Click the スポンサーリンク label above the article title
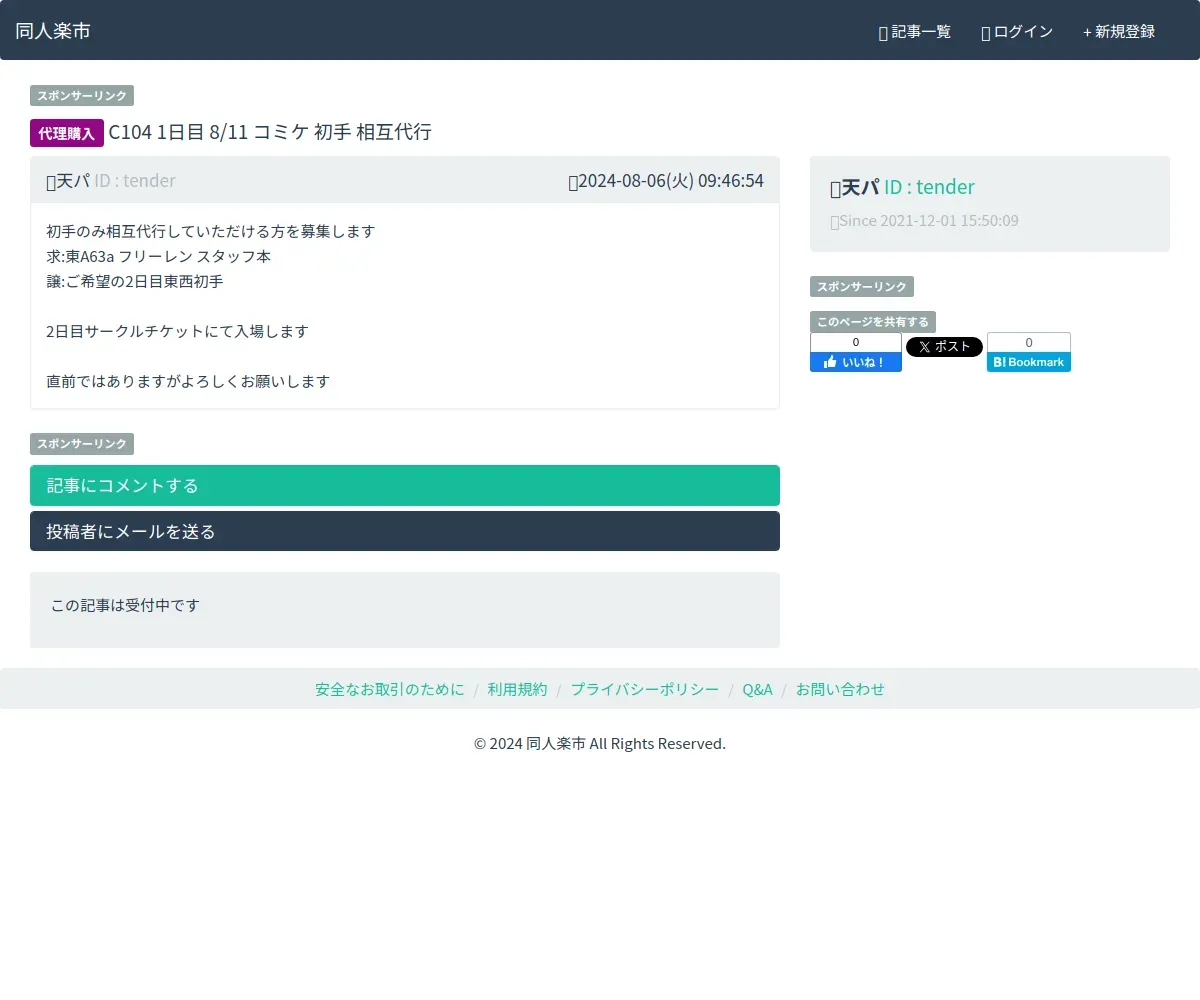This screenshot has width=1200, height=1000. 82,96
